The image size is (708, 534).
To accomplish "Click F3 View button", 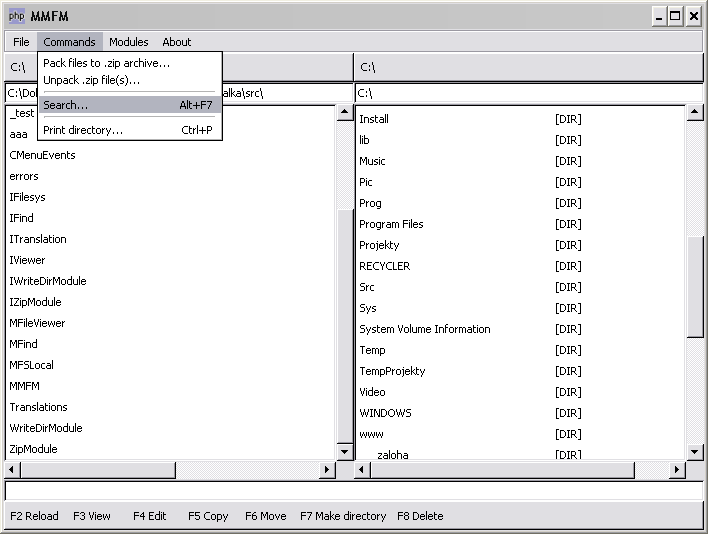I will [92, 516].
